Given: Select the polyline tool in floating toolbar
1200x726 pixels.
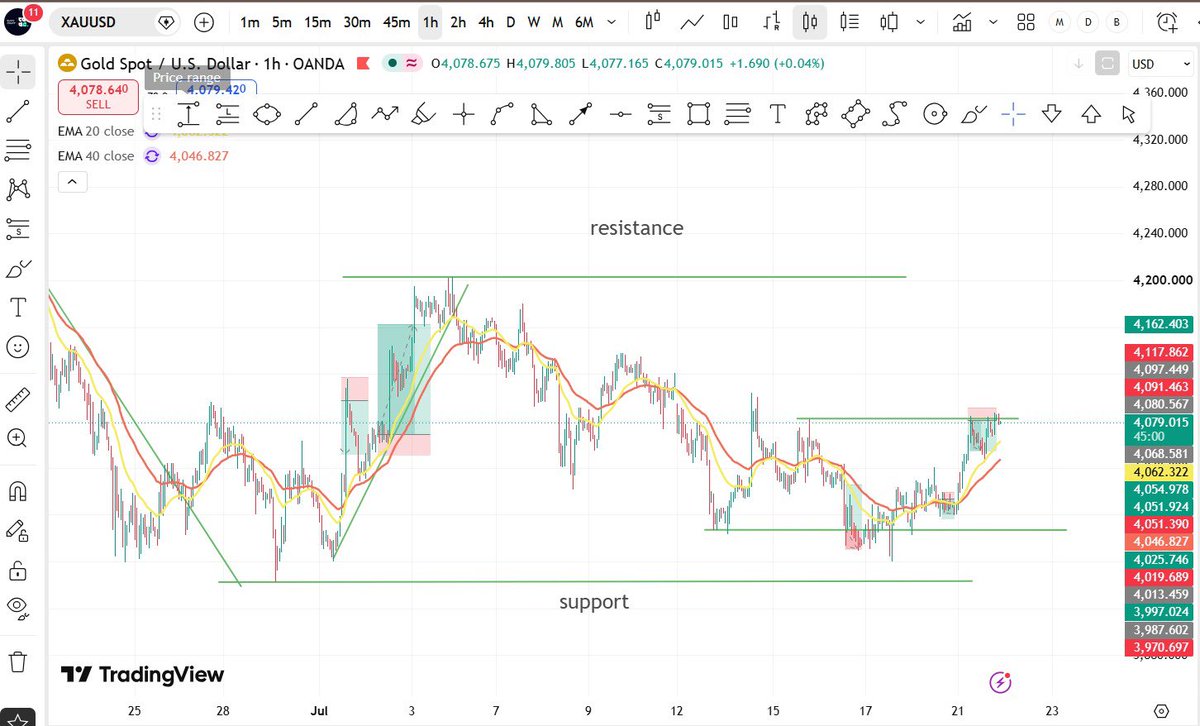Looking at the screenshot, I should pyautogui.click(x=385, y=115).
